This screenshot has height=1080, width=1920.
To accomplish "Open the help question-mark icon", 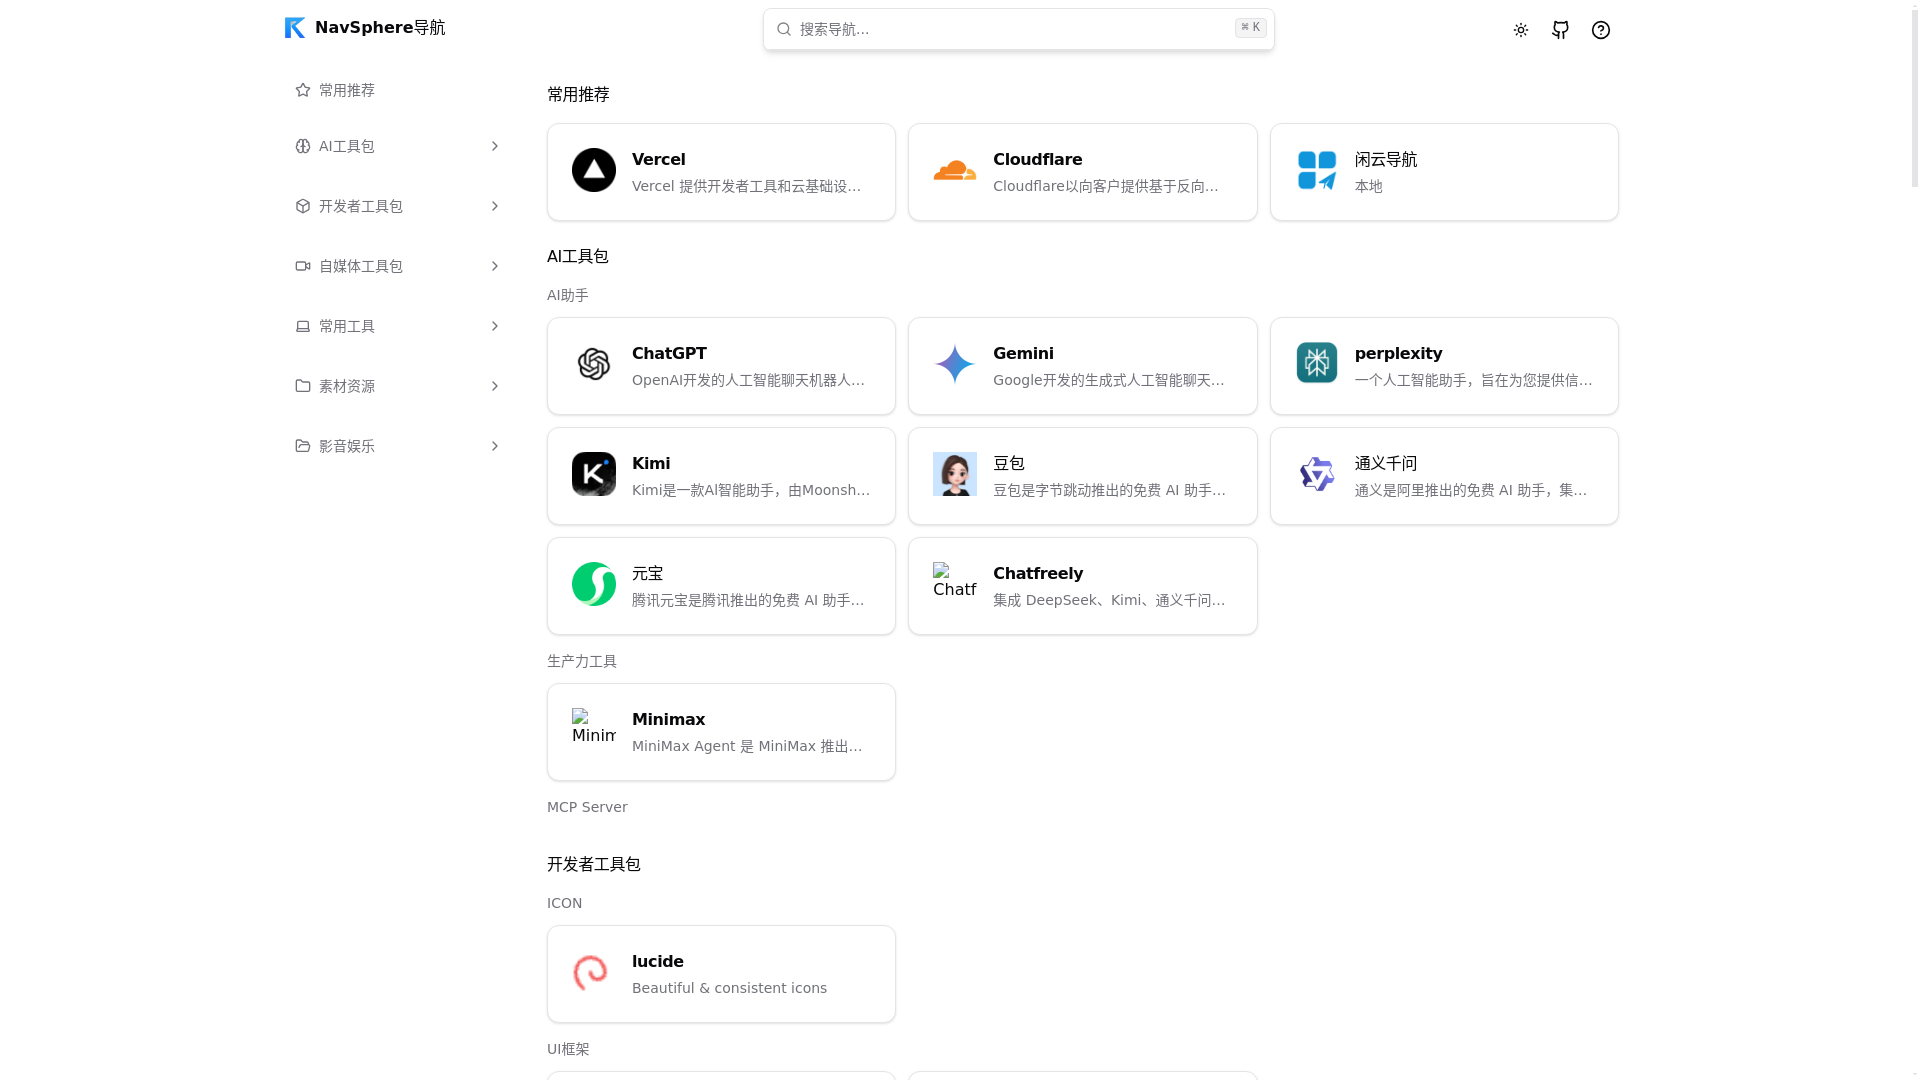I will 1600,30.
